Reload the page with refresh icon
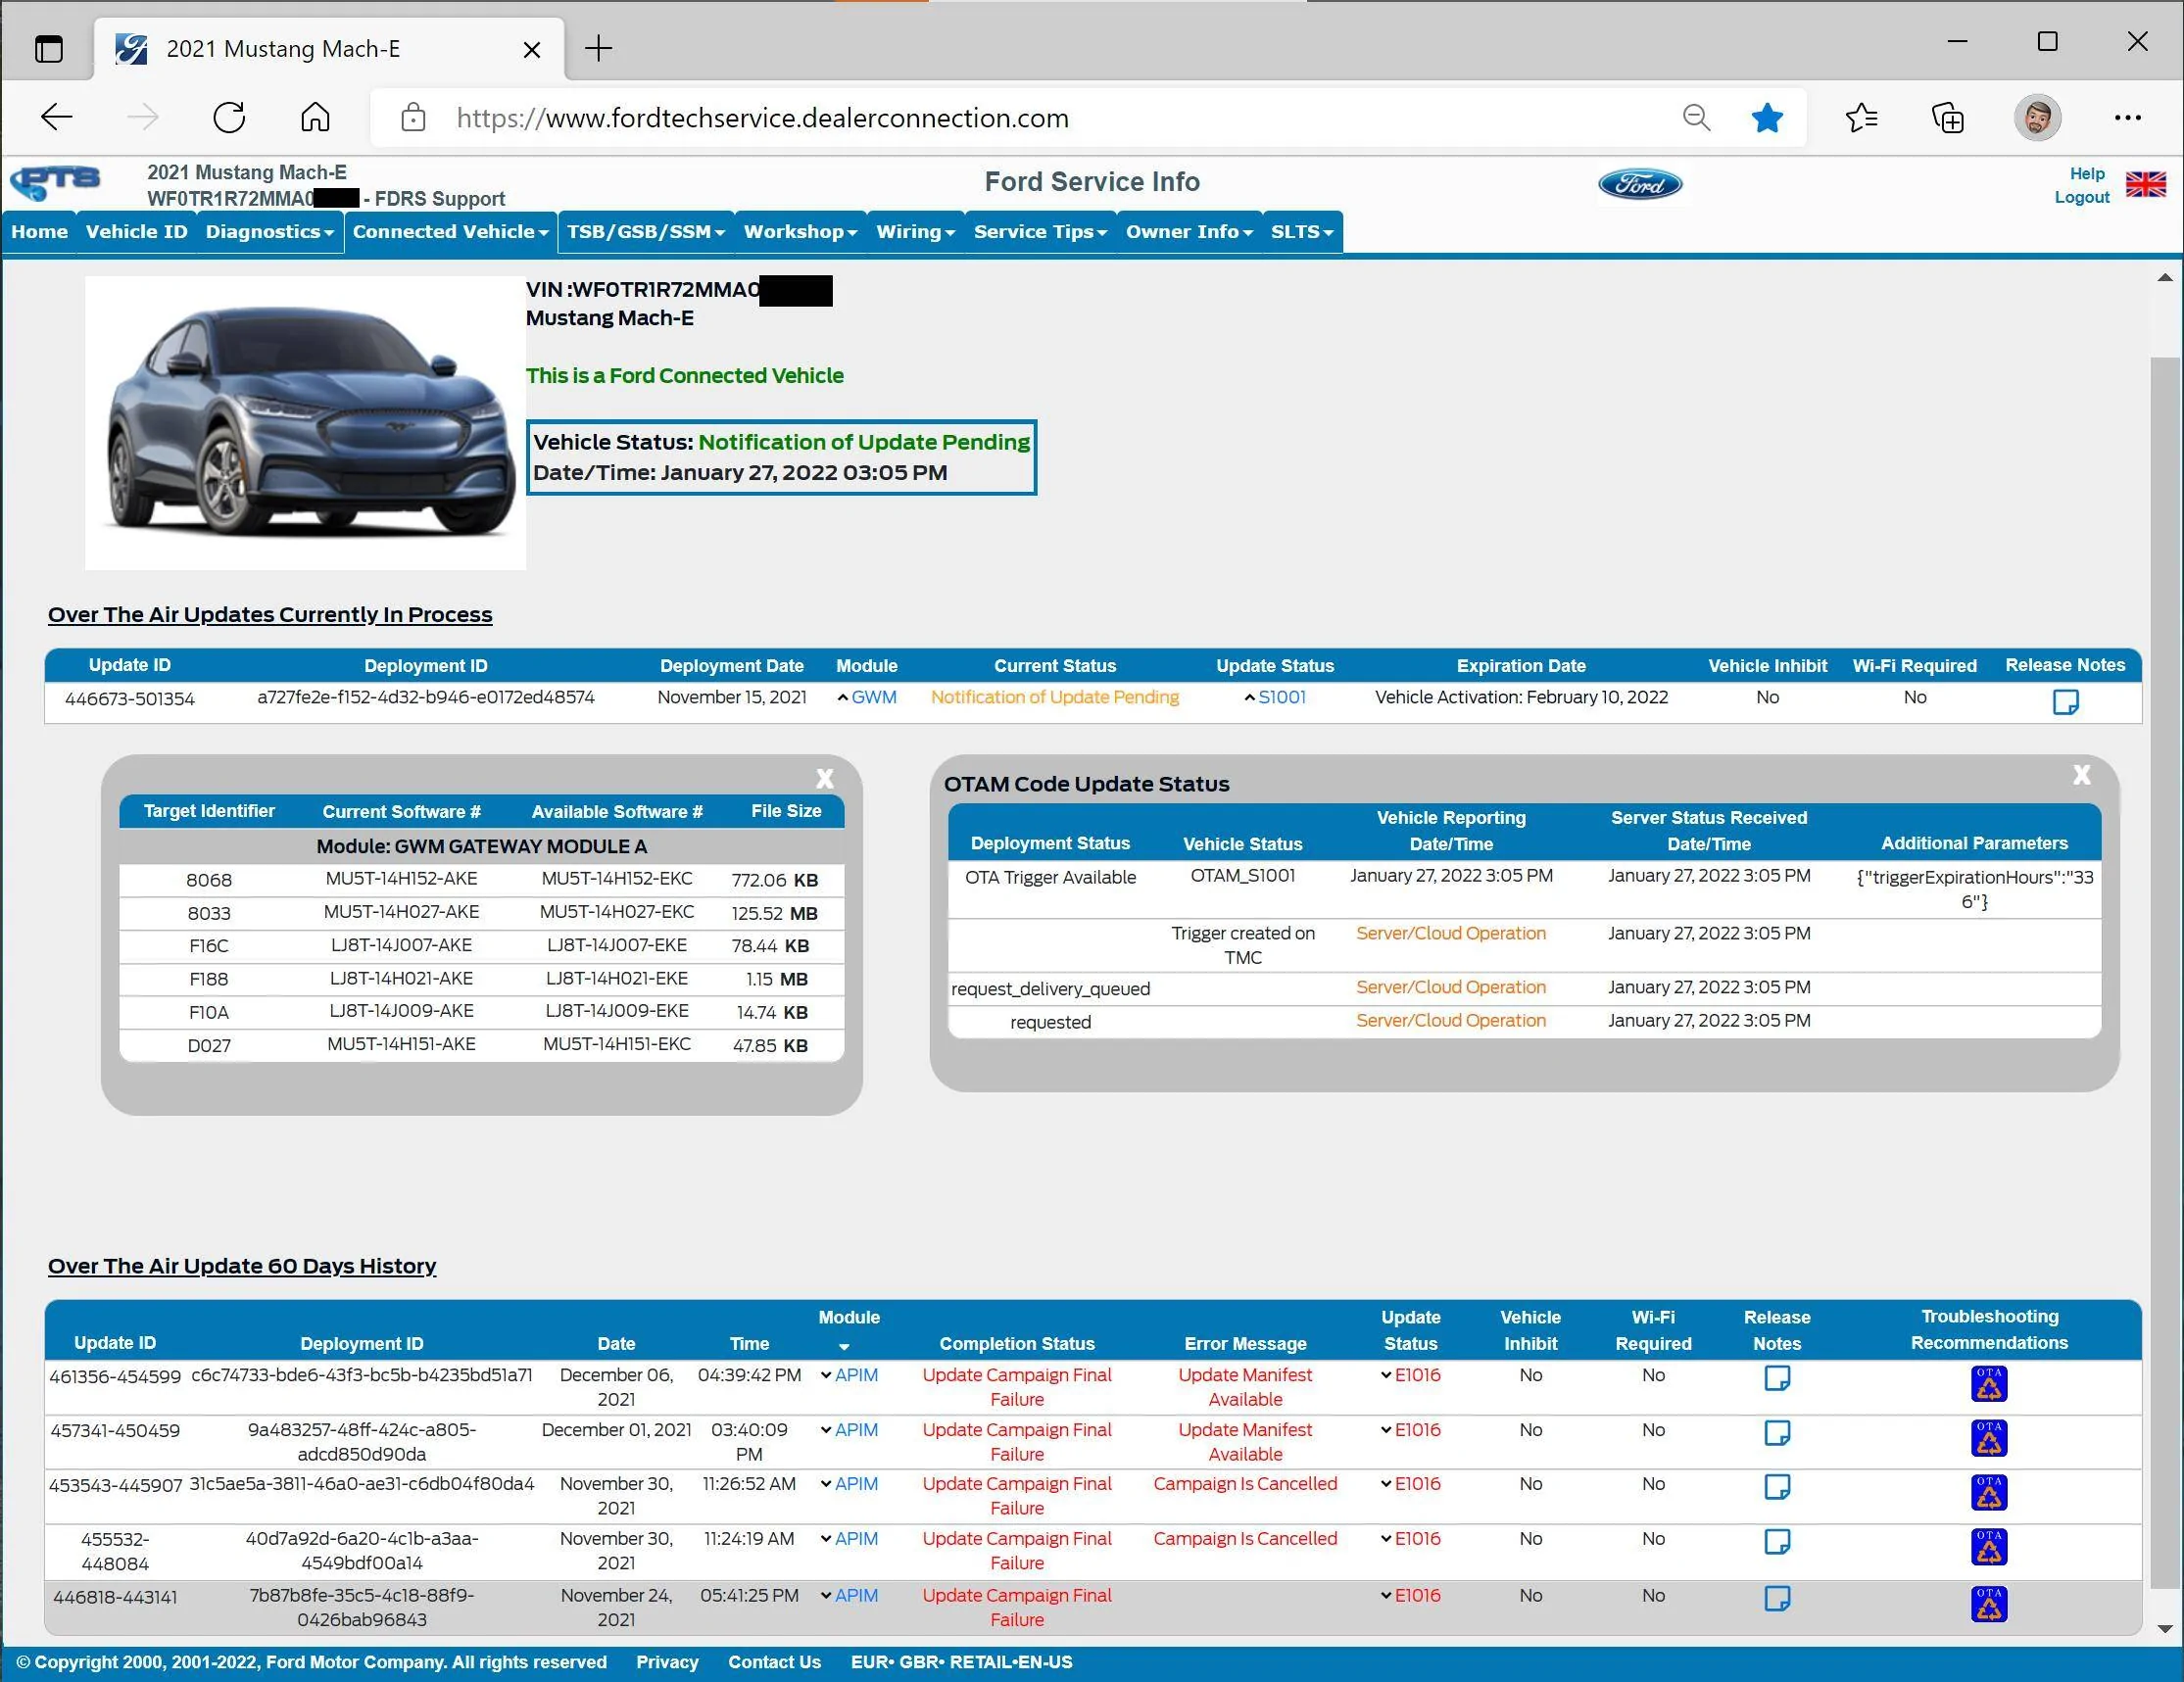This screenshot has height=1682, width=2184. click(x=229, y=118)
